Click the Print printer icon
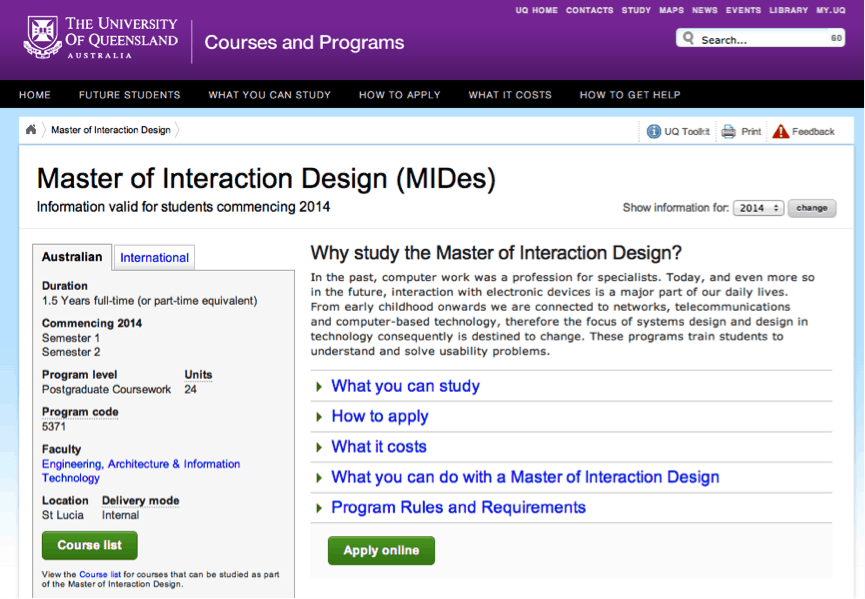The width and height of the screenshot is (865, 599). coord(728,131)
